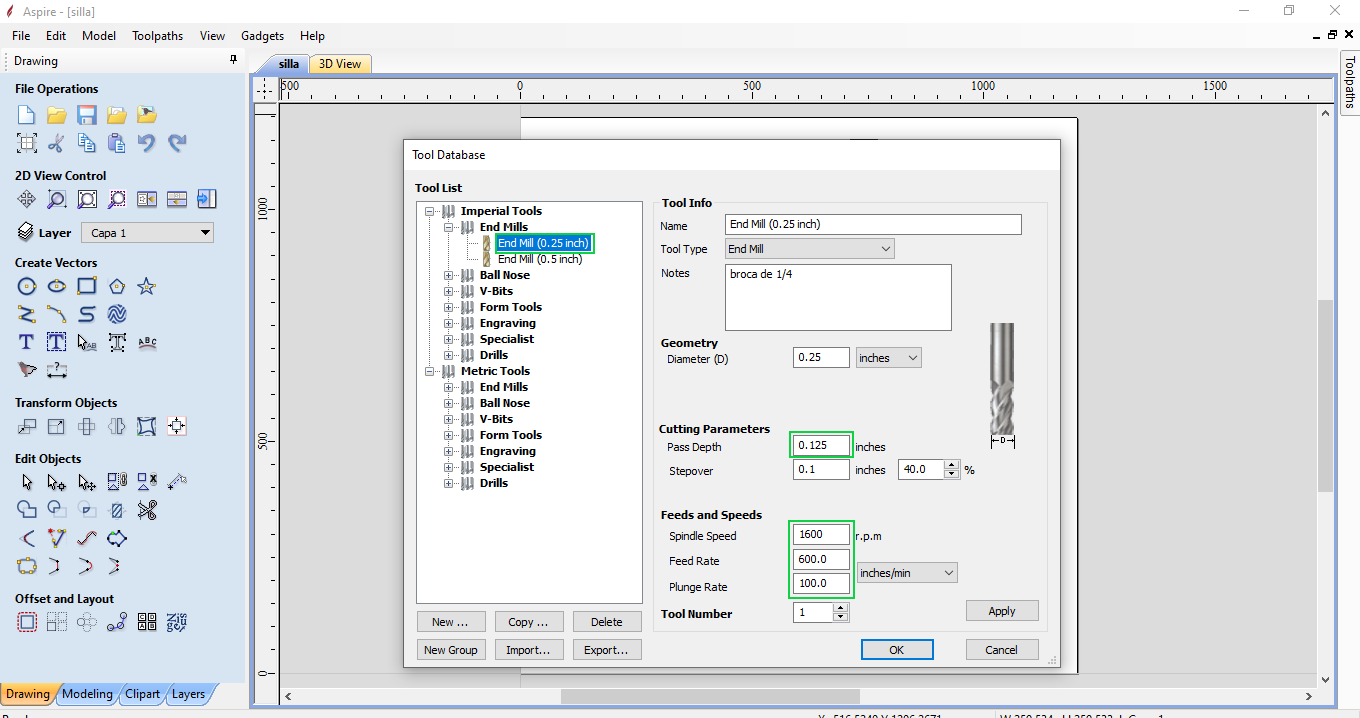Select the Draw Ellipse tool
The height and width of the screenshot is (718, 1360).
click(x=57, y=287)
